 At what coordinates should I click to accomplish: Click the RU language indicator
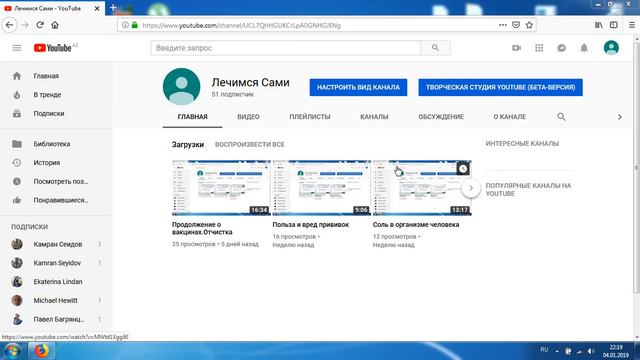tap(544, 350)
